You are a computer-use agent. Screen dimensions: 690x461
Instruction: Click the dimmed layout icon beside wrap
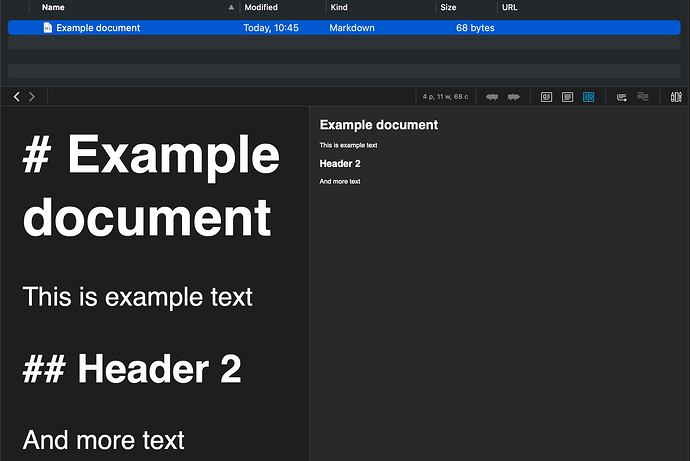pyautogui.click(x=643, y=97)
